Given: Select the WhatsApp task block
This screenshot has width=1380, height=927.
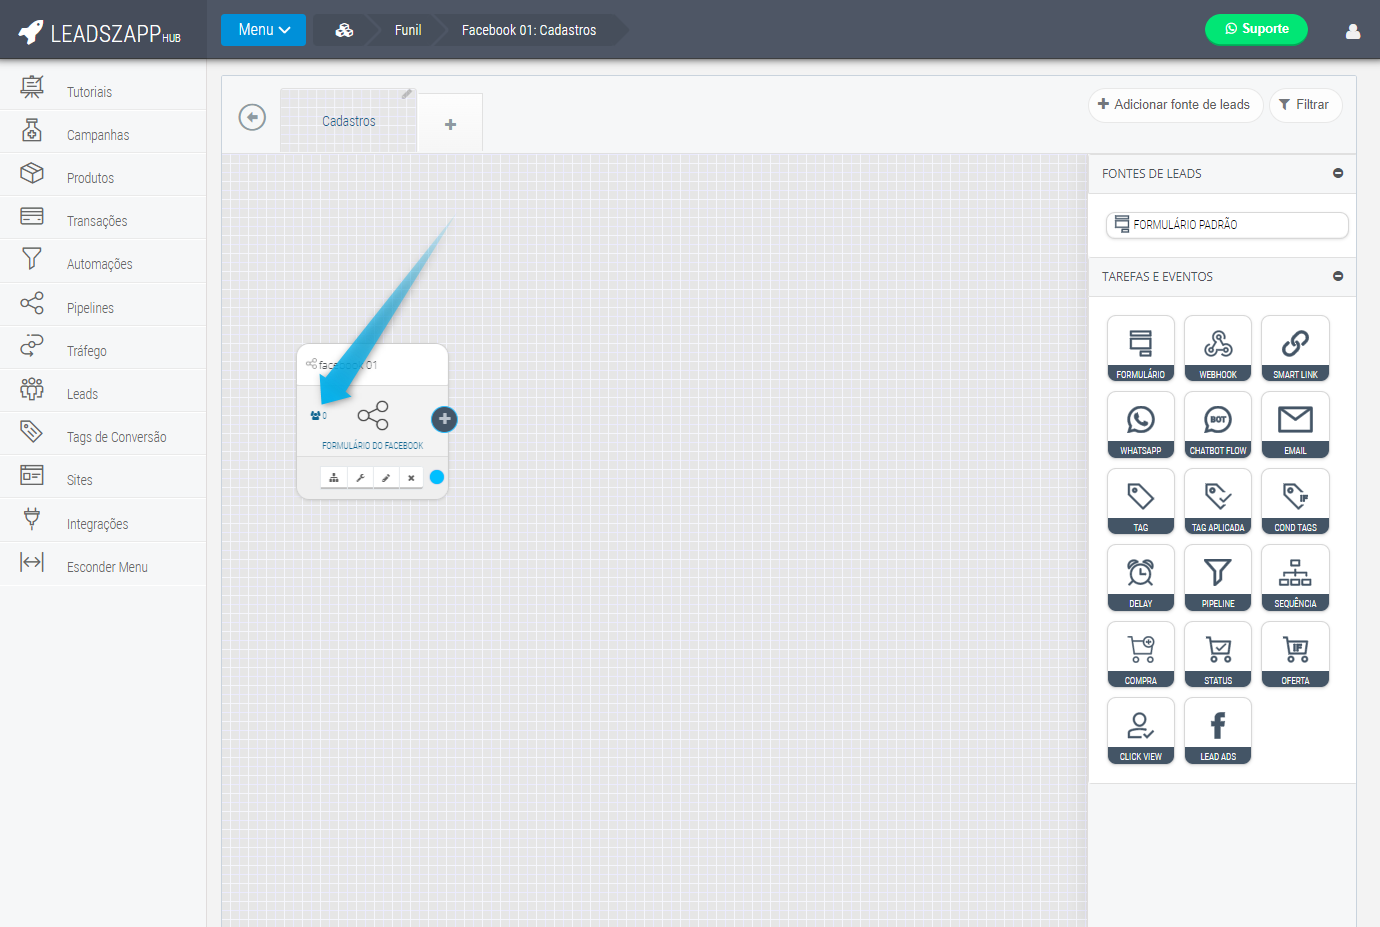Looking at the screenshot, I should [1140, 424].
